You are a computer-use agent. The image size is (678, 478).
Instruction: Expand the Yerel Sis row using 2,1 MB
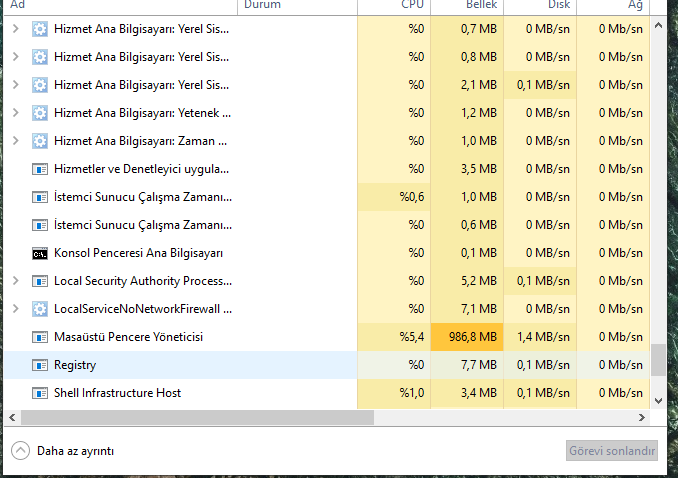[16, 85]
